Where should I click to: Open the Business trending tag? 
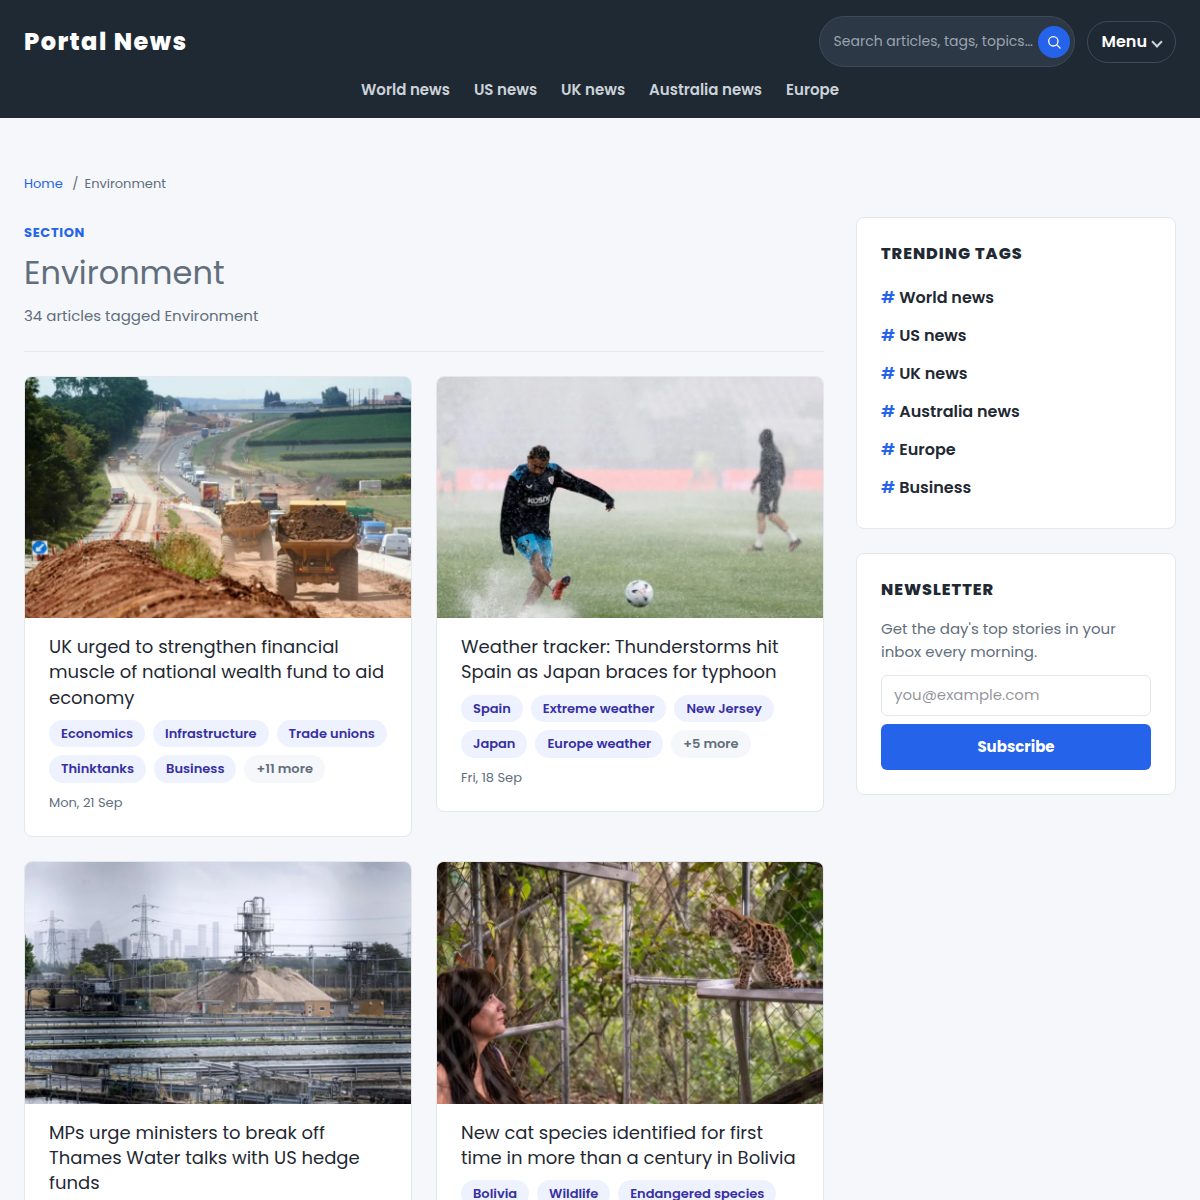926,487
